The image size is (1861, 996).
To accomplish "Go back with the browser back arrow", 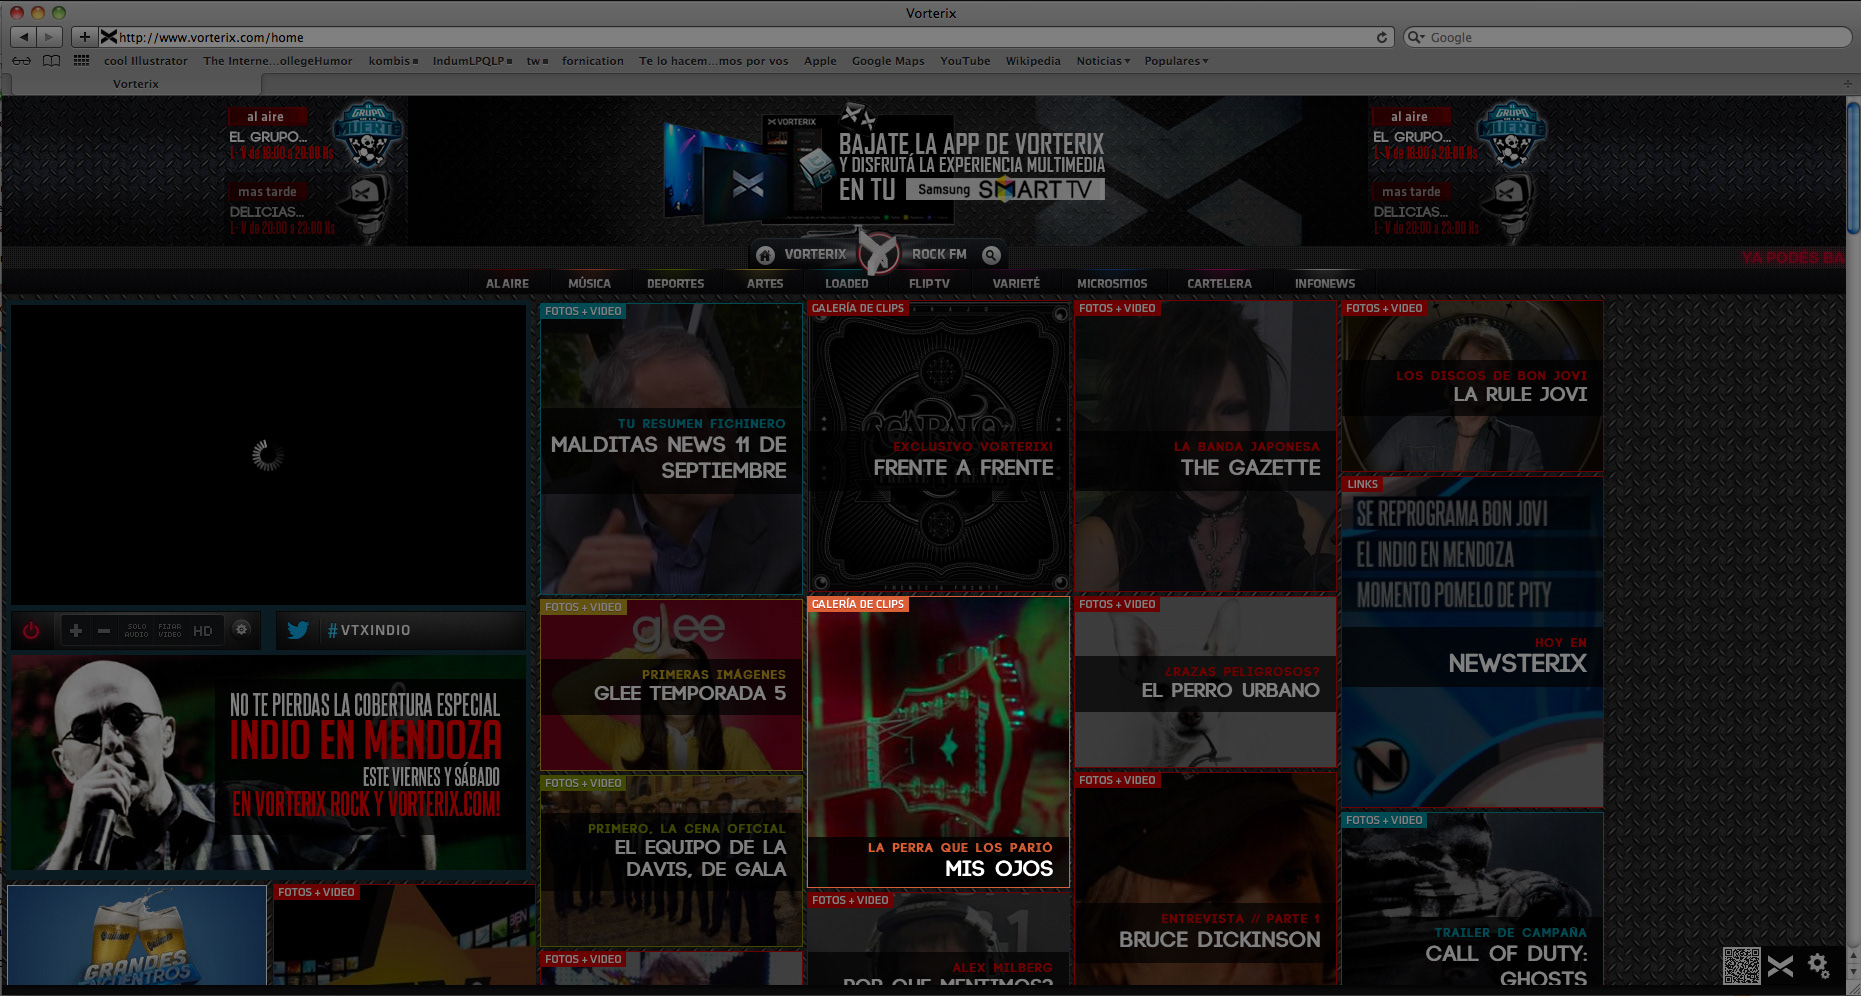I will coord(24,37).
